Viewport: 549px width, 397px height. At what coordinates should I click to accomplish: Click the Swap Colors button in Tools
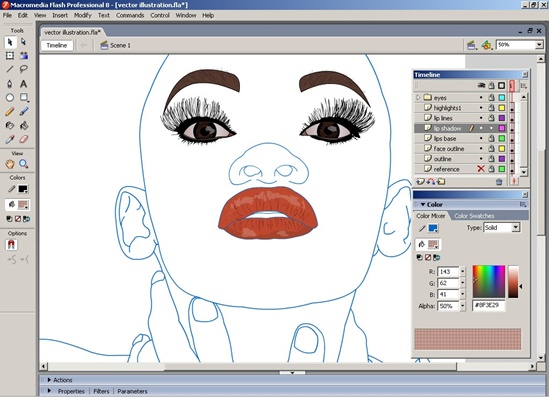click(x=26, y=219)
